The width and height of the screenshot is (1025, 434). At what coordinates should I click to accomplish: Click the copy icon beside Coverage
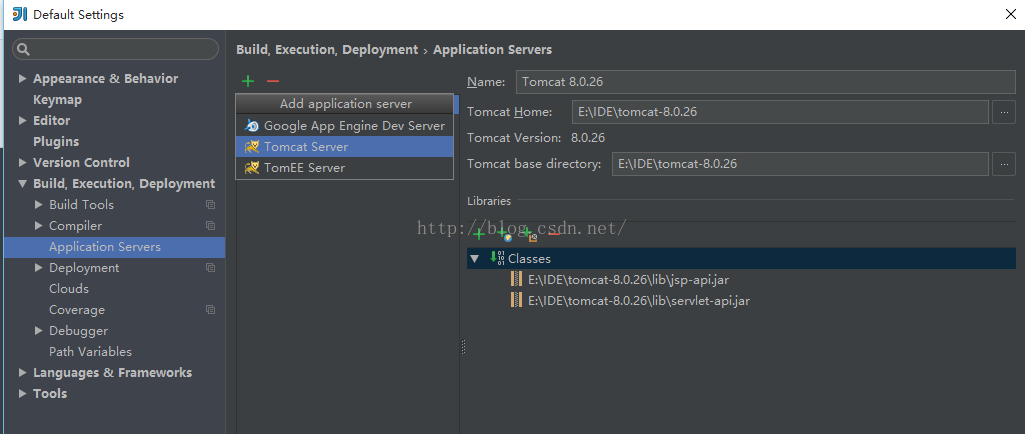[210, 309]
